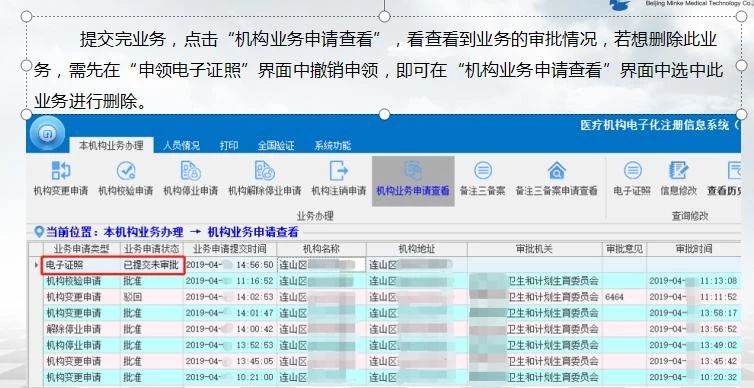
Task: Open 机构解除停业申请 icon
Action: 264,171
